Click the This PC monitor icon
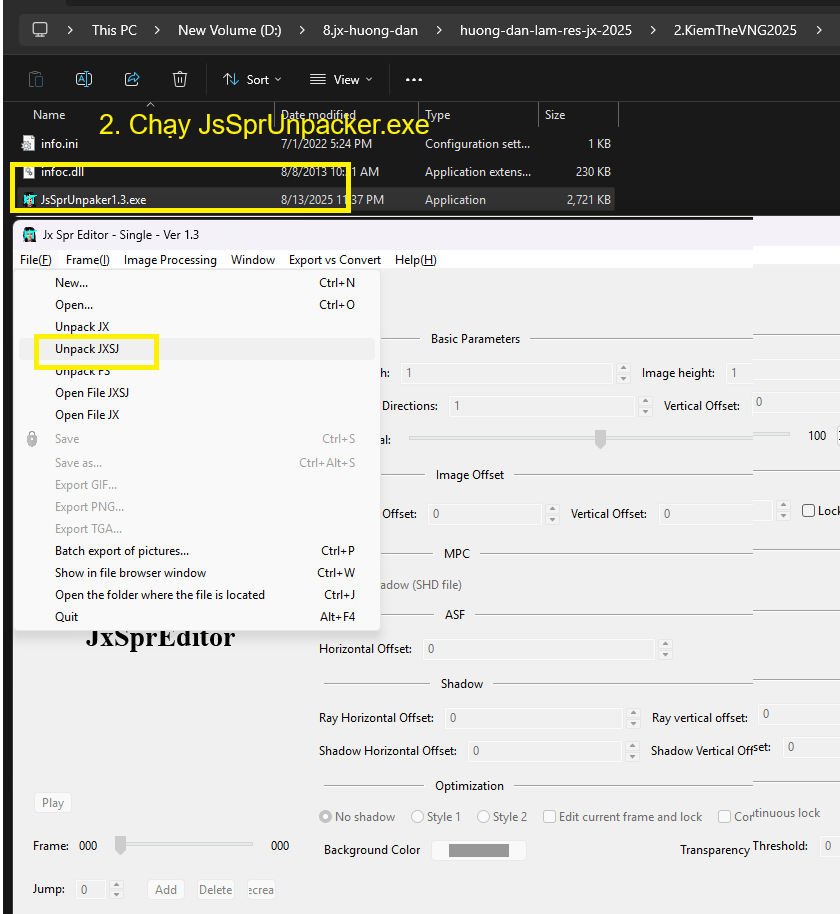Viewport: 840px width, 914px height. (x=40, y=30)
